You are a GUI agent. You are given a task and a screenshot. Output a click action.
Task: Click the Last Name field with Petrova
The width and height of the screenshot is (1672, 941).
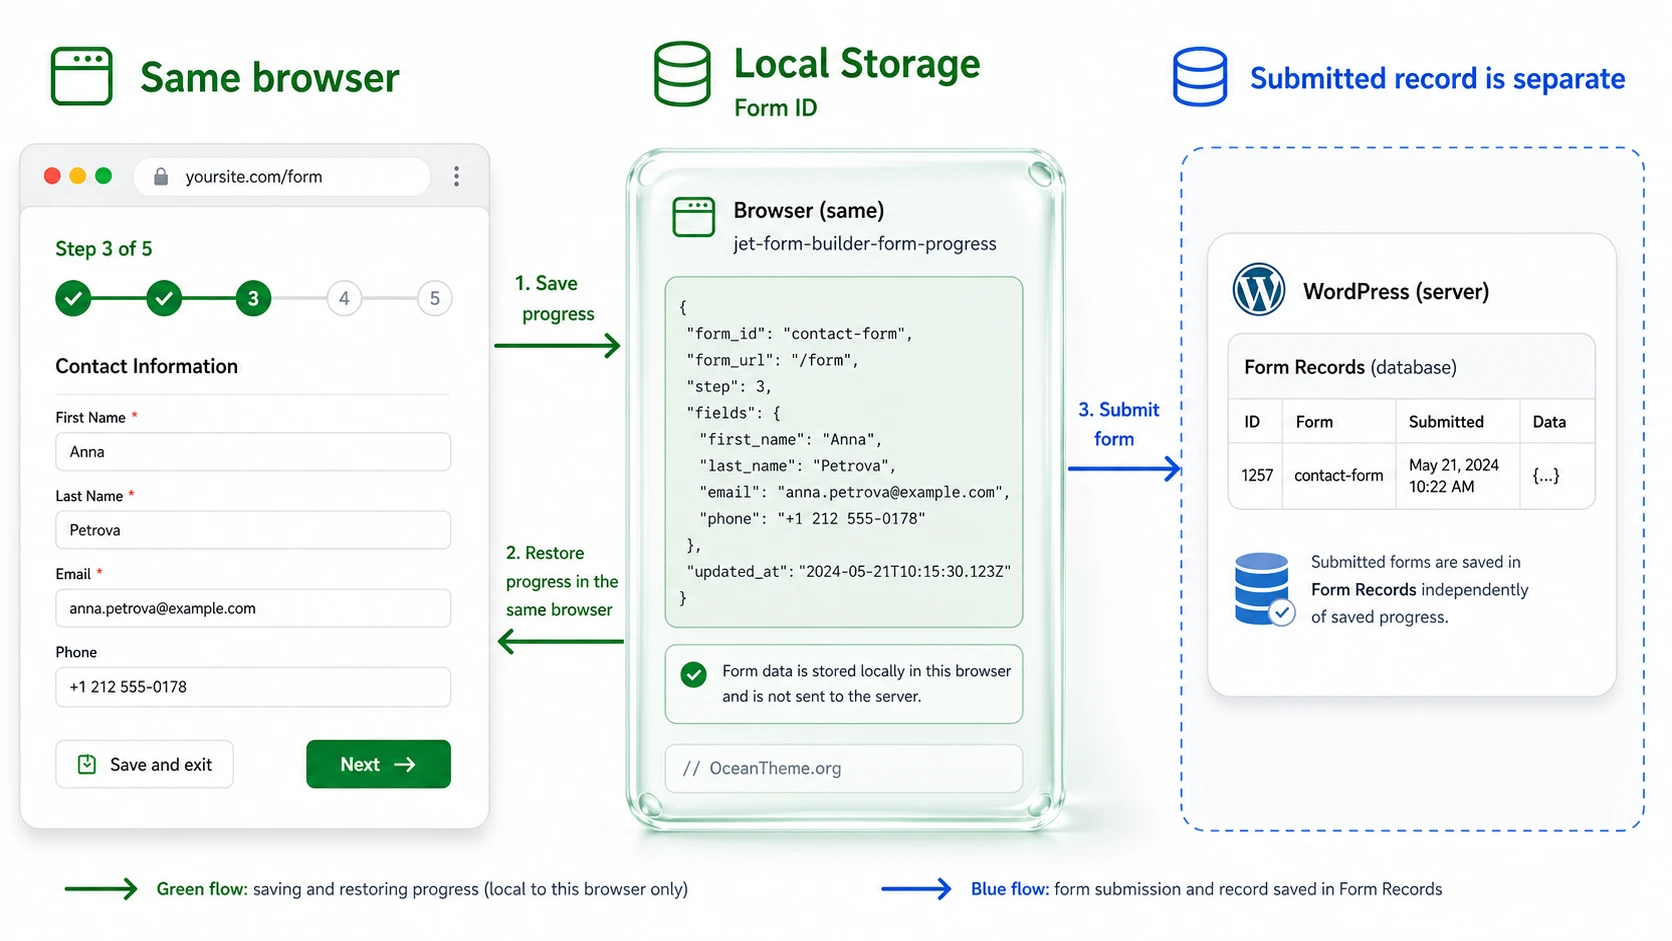pos(253,530)
